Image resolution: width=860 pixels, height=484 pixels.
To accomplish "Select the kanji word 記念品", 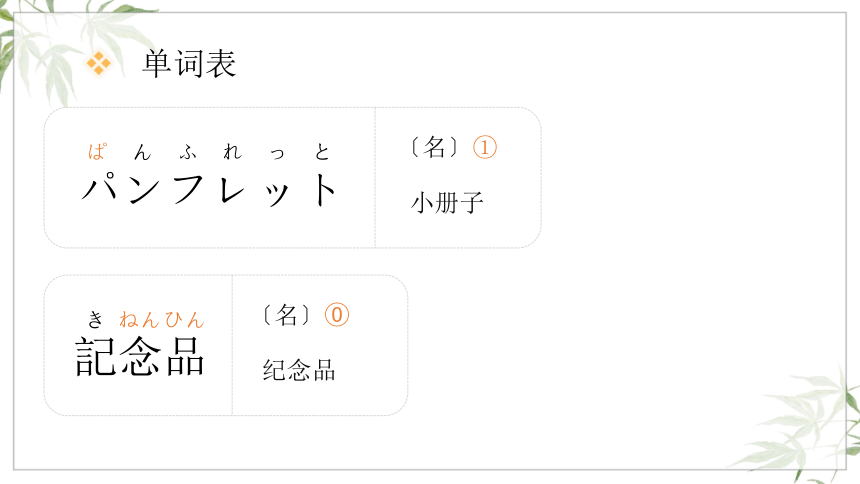I will 139,357.
